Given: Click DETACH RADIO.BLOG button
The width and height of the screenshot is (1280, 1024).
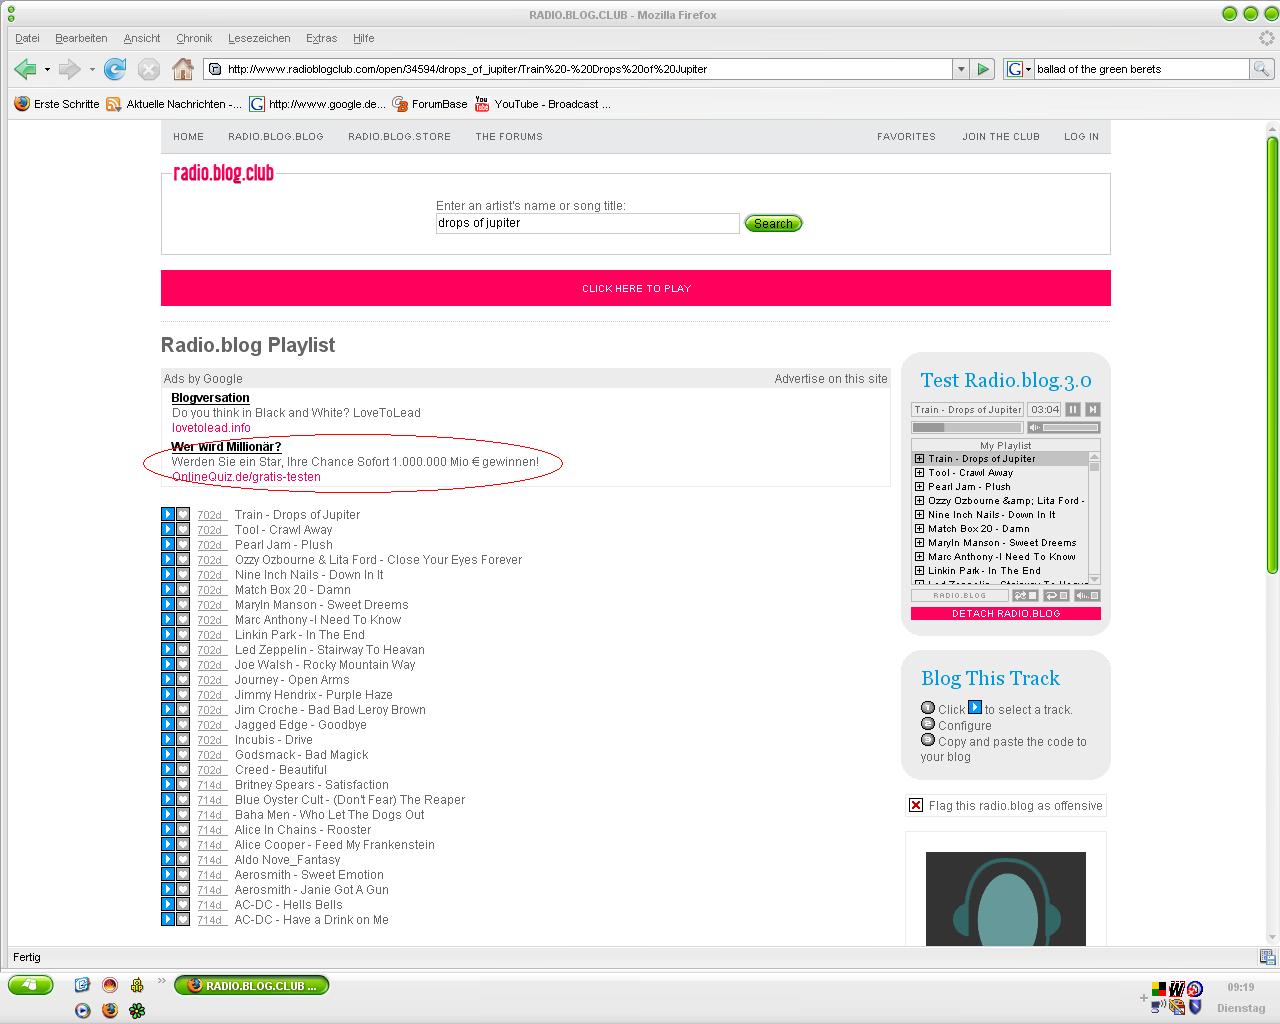Looking at the screenshot, I should pyautogui.click(x=1006, y=613).
